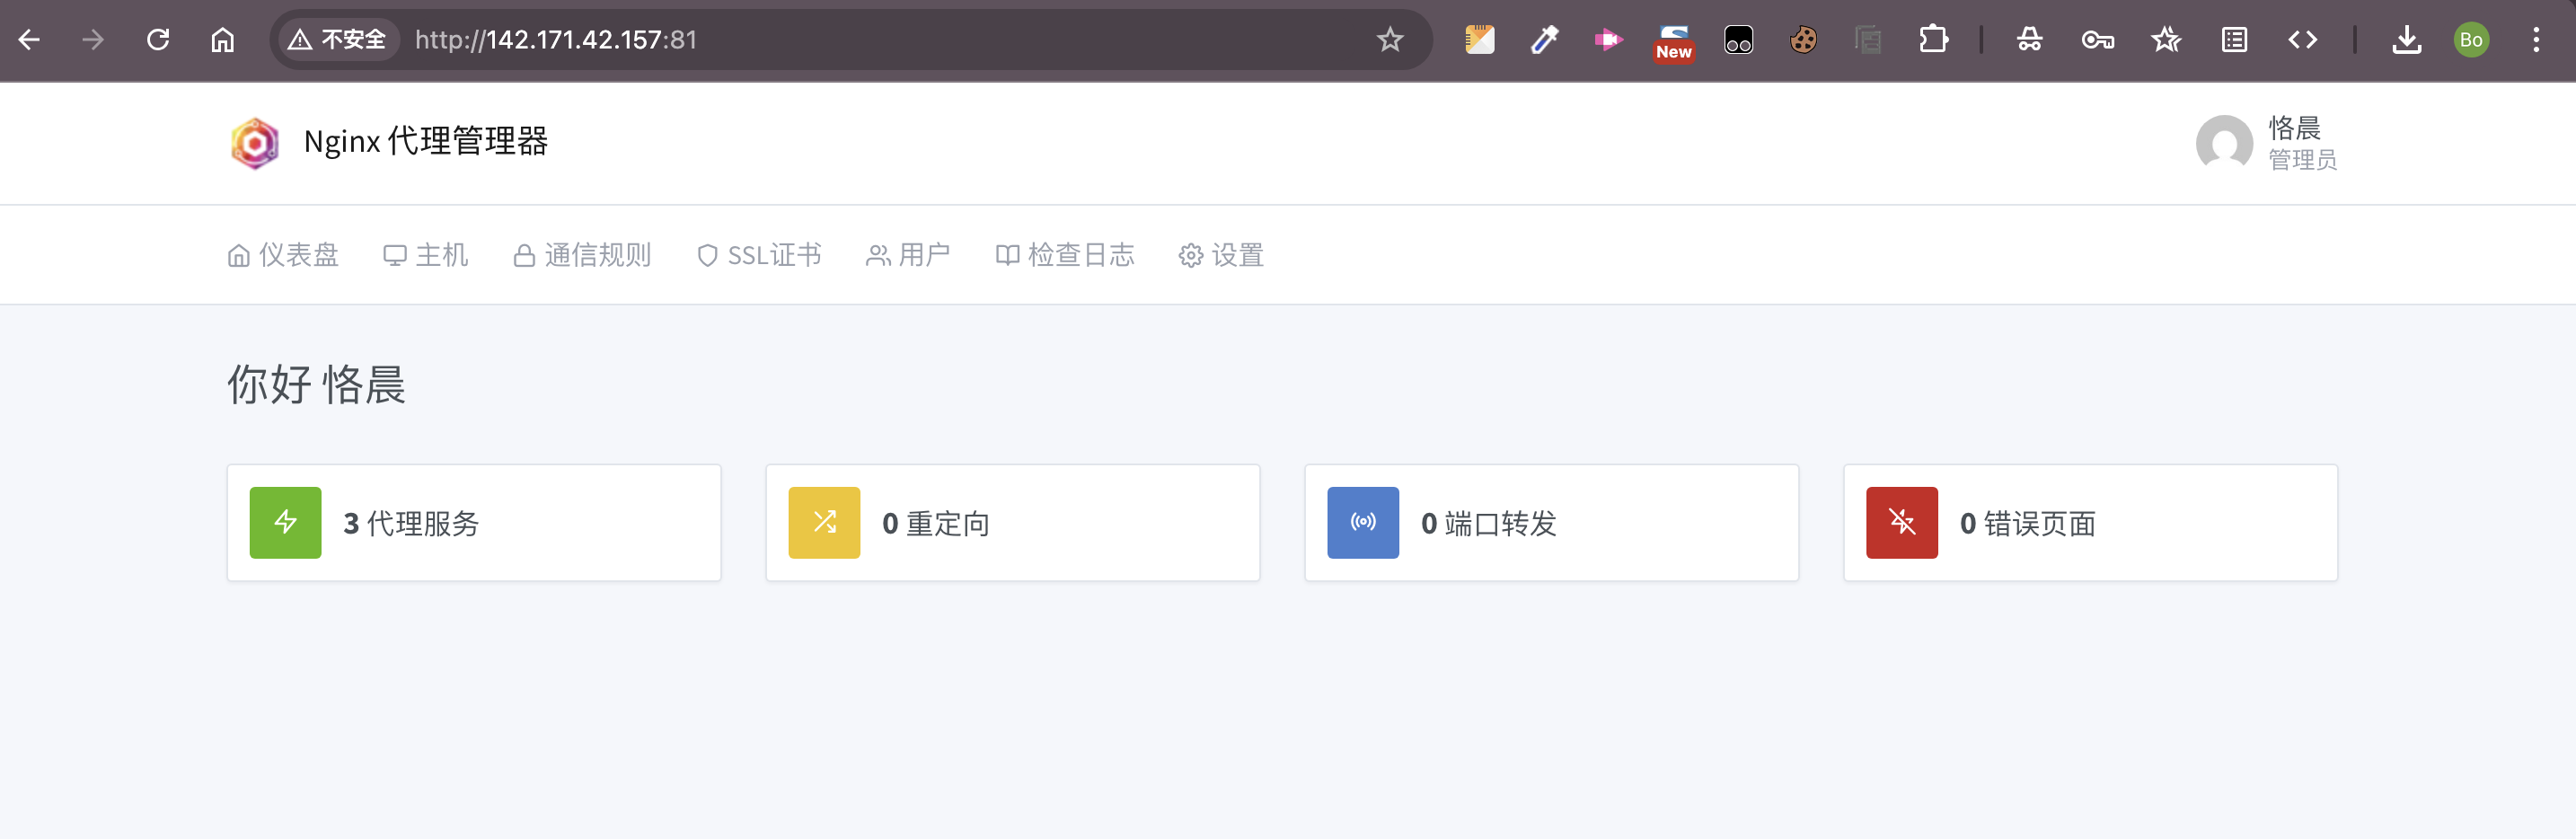Open the 通信规则 access list page
Image resolution: width=2576 pixels, height=839 pixels.
coord(582,255)
